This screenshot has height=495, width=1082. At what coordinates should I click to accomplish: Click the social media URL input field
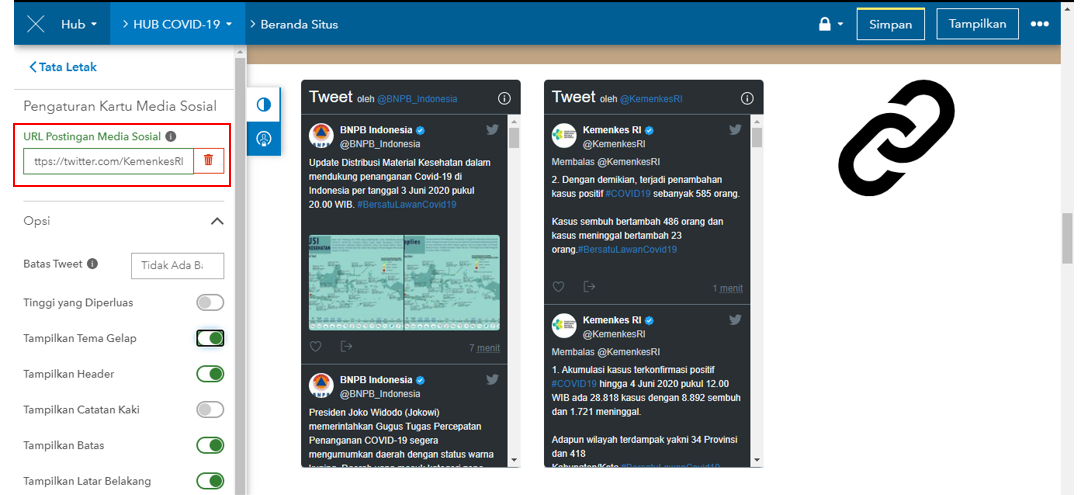coord(108,161)
